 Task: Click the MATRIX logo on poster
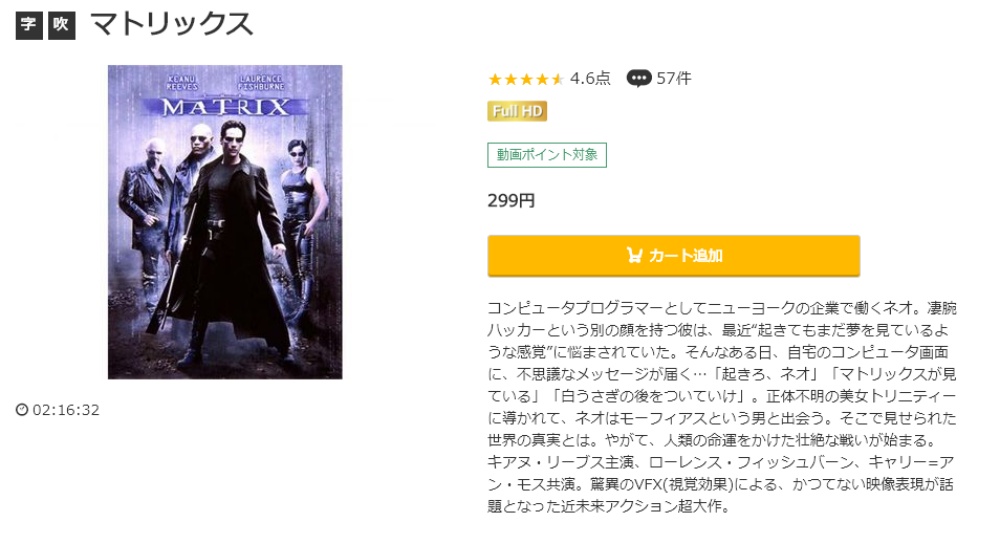pyautogui.click(x=225, y=107)
